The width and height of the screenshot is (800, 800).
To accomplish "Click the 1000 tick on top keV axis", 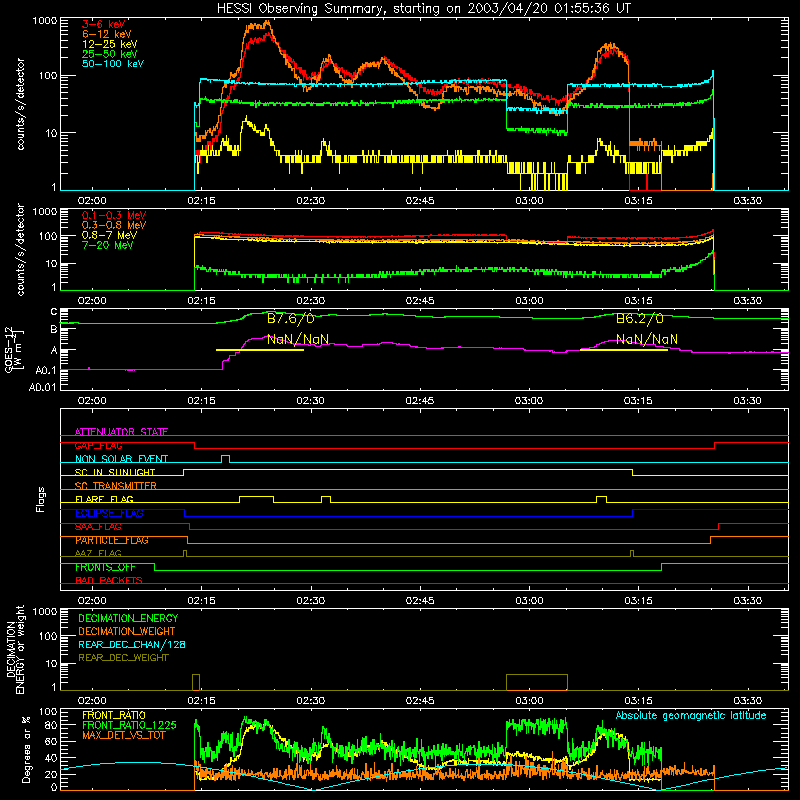I will [44, 21].
